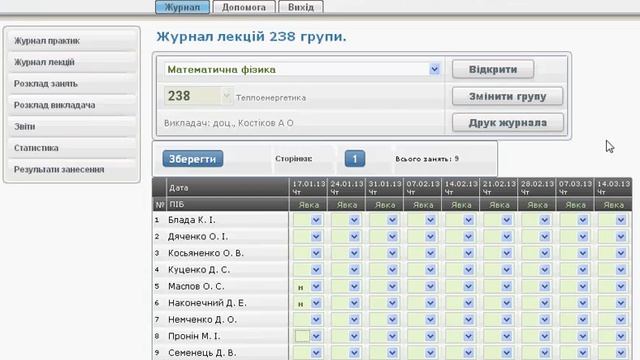Open the Допомога tab
This screenshot has height=360, width=640.
[244, 7]
